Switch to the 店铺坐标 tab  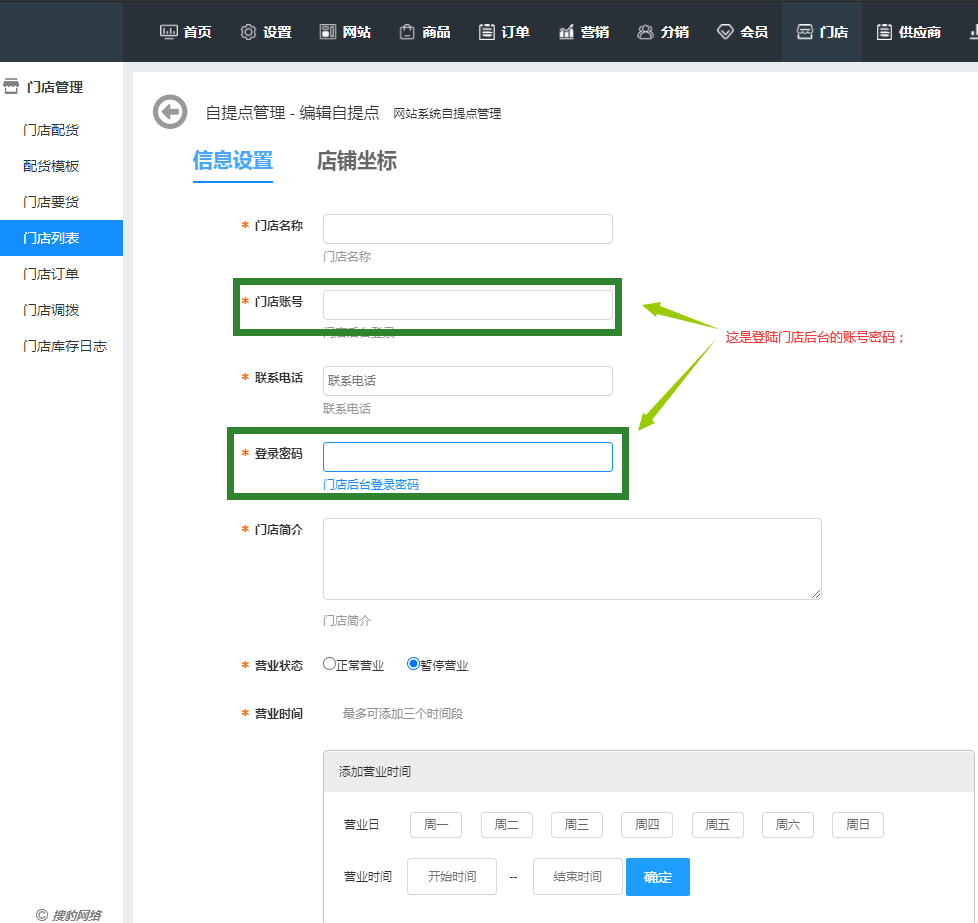point(356,161)
